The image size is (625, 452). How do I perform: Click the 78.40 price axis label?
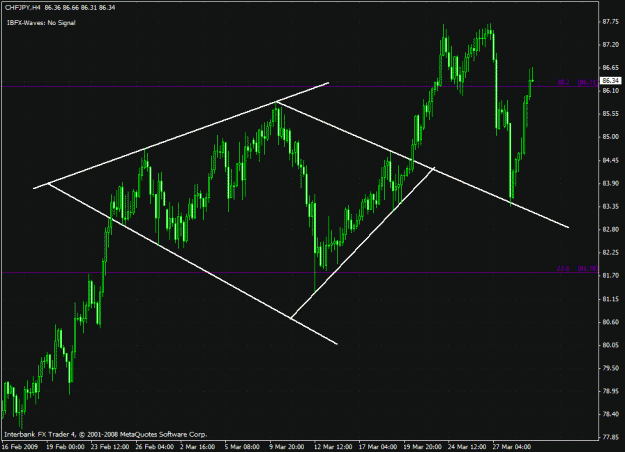coord(611,414)
